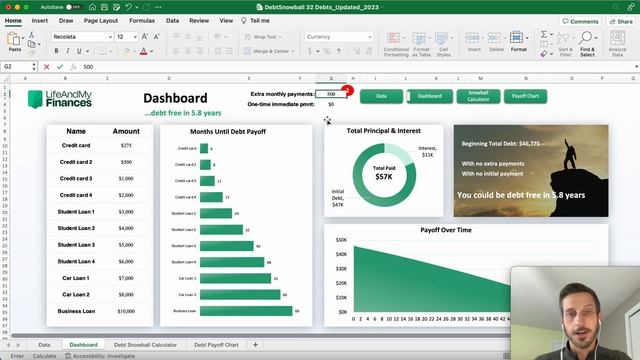Click the Copy icon
640x360 pixels.
pyautogui.click(x=32, y=44)
